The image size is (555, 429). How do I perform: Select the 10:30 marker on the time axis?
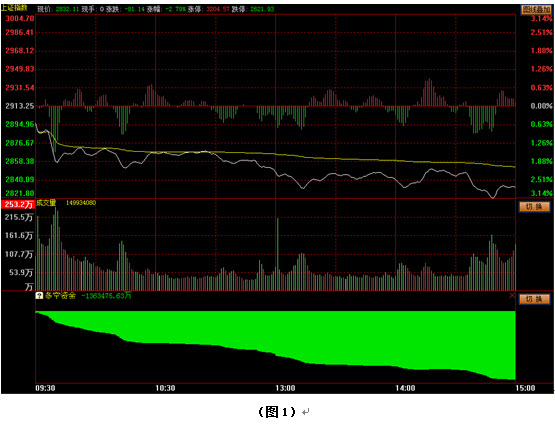coord(165,388)
